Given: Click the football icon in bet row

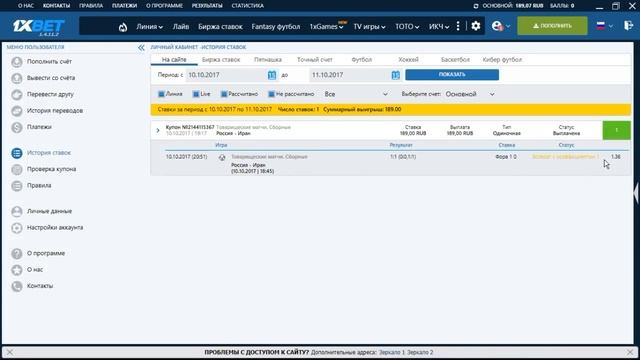Looking at the screenshot, I should click(x=222, y=157).
